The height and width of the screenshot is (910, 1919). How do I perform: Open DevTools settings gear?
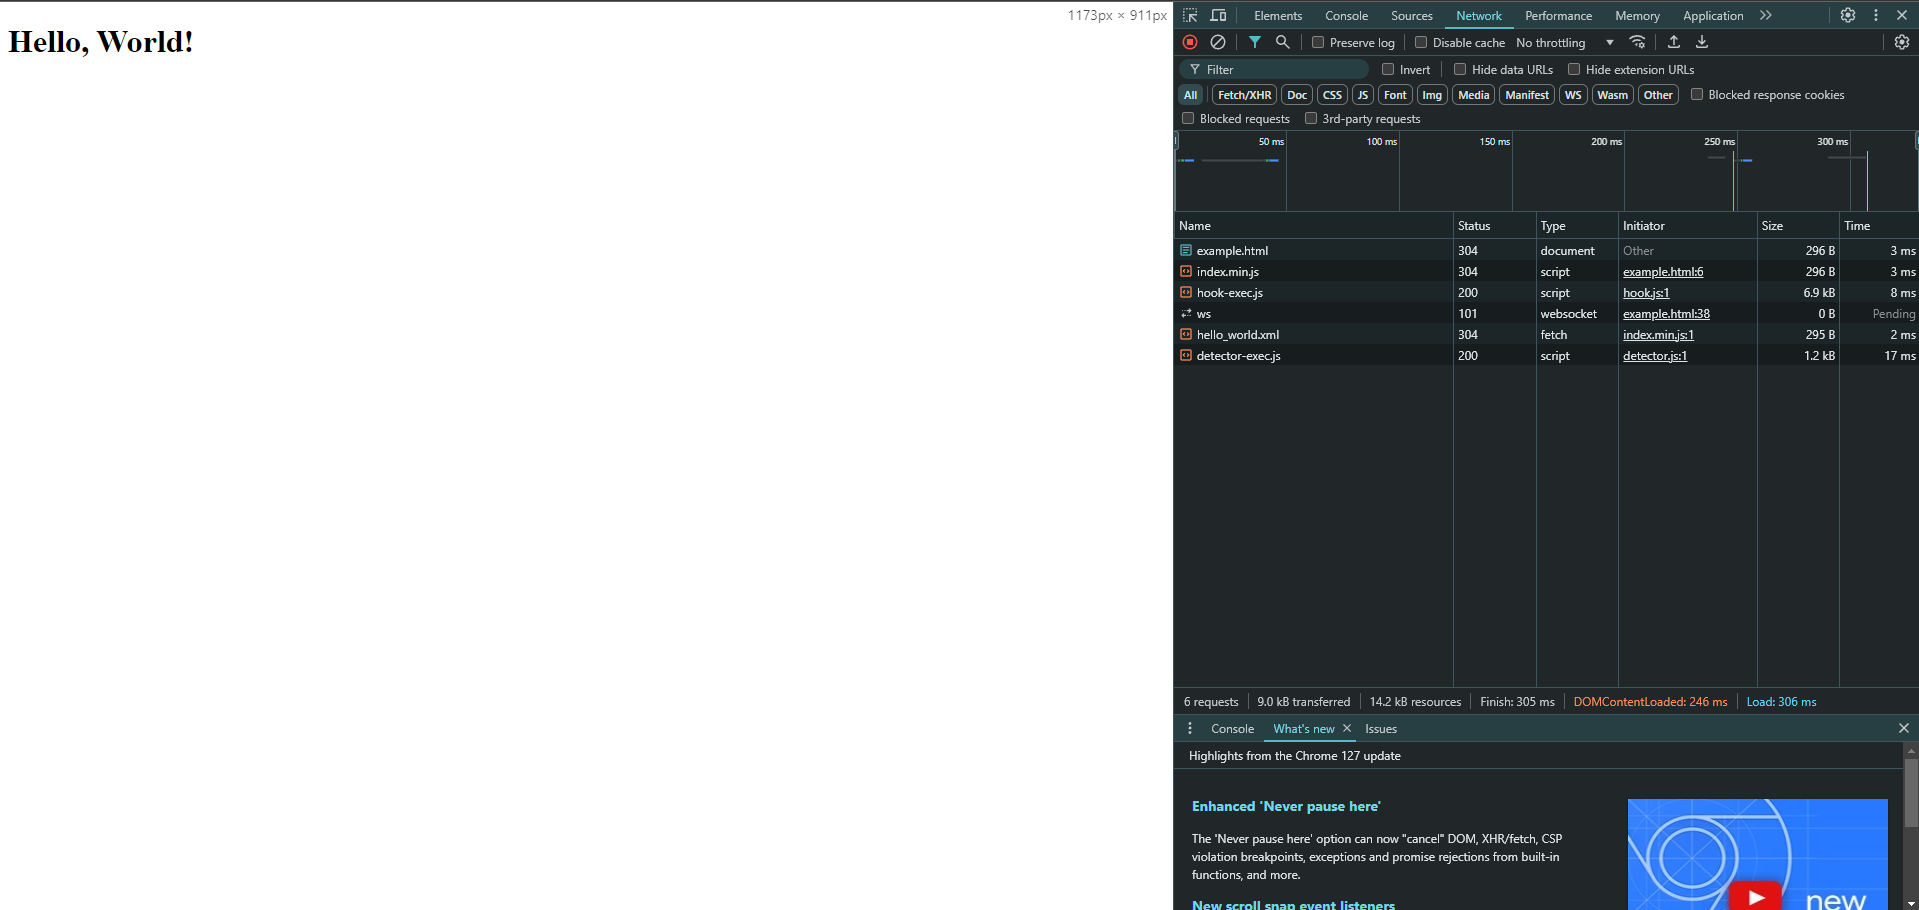(x=1848, y=15)
